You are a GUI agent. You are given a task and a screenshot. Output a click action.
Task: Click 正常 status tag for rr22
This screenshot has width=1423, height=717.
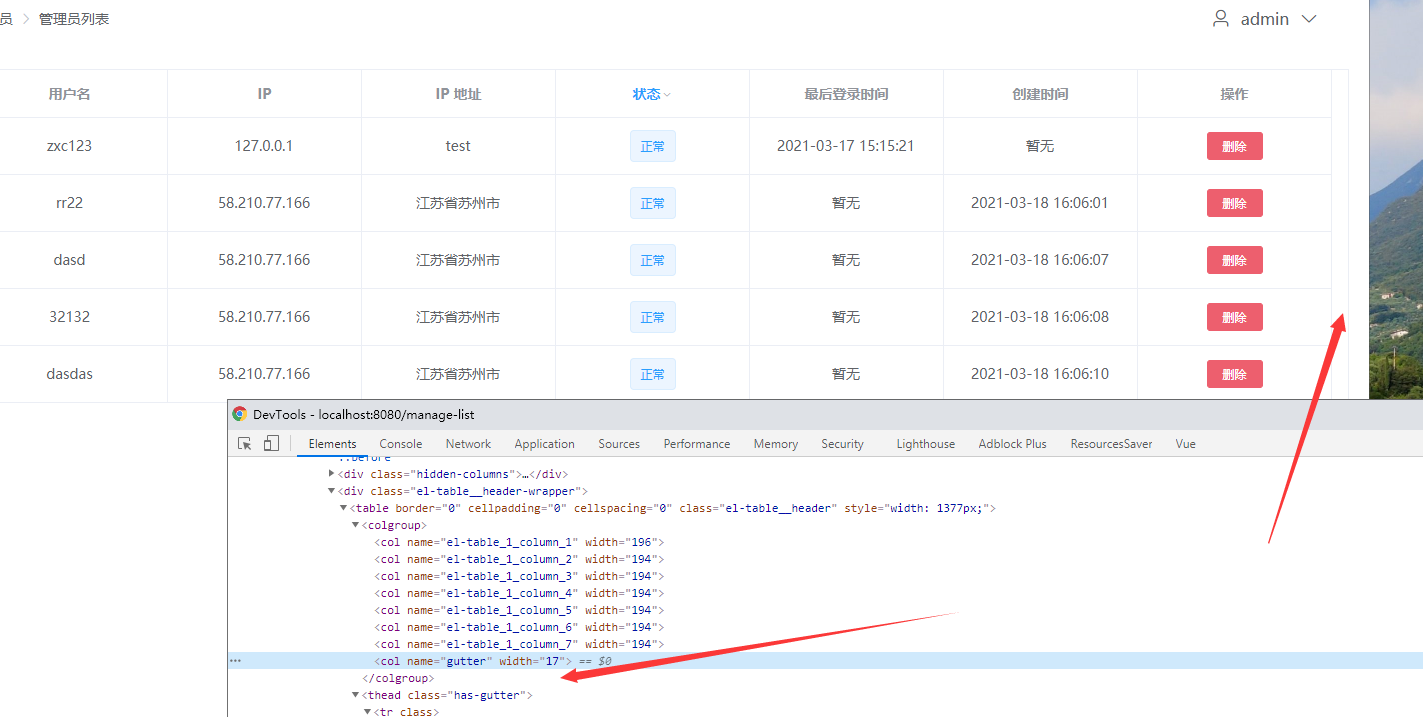652,203
